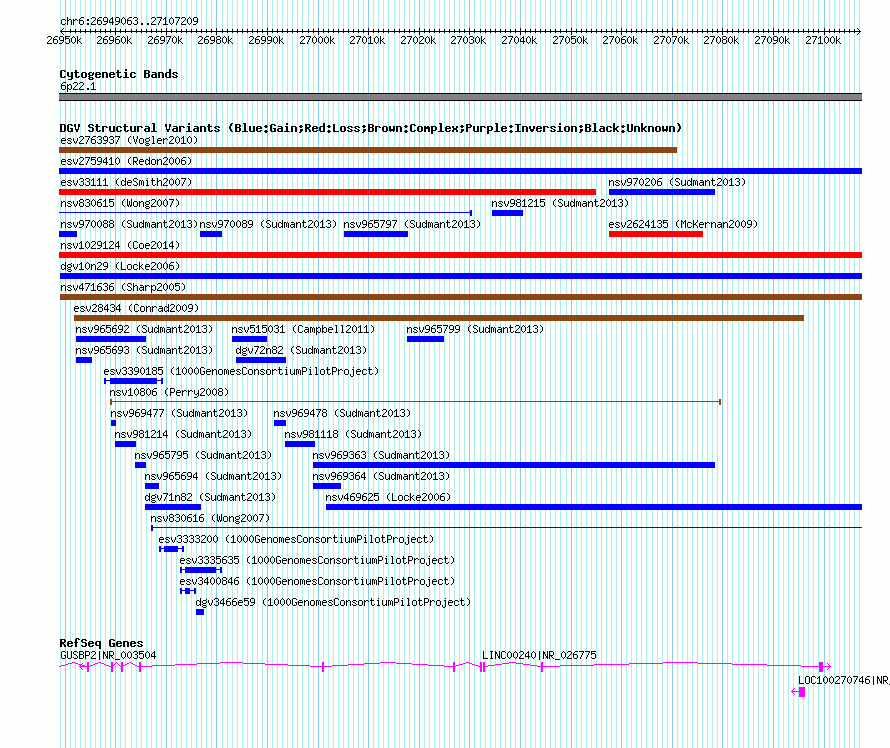Open nsv965693 (Sudmant2013) label

click(x=144, y=350)
